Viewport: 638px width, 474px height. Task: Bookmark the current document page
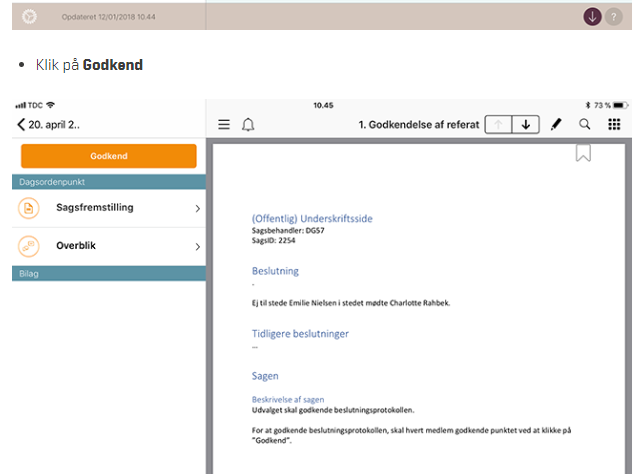[583, 152]
